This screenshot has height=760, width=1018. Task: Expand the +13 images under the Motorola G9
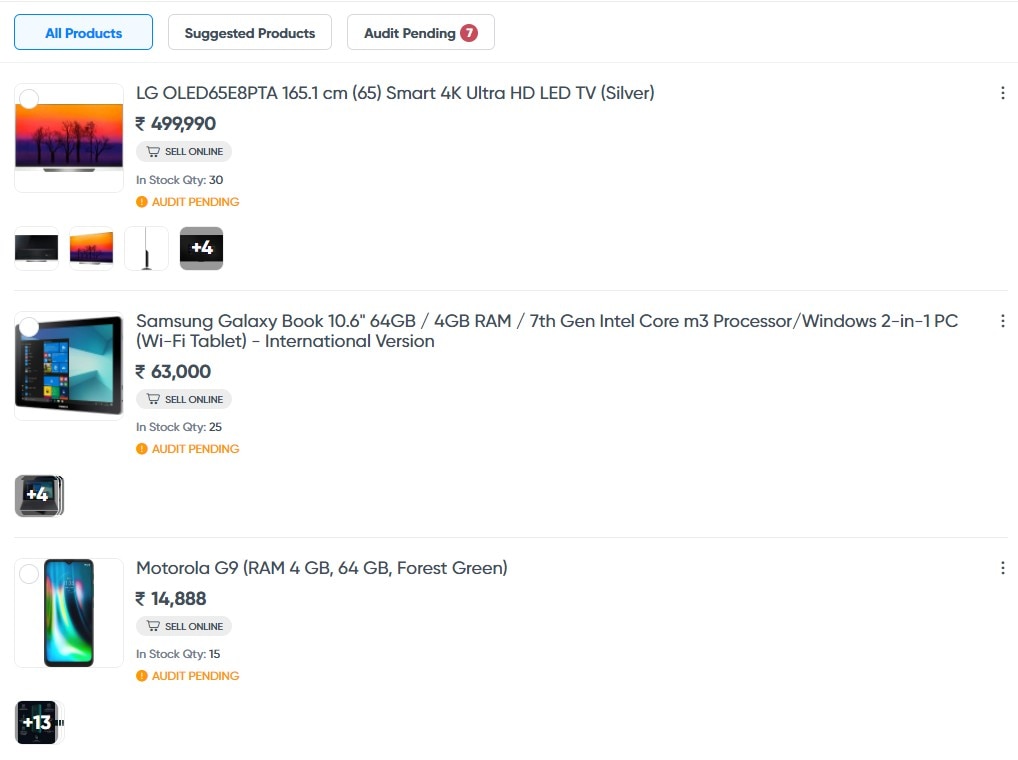37,721
